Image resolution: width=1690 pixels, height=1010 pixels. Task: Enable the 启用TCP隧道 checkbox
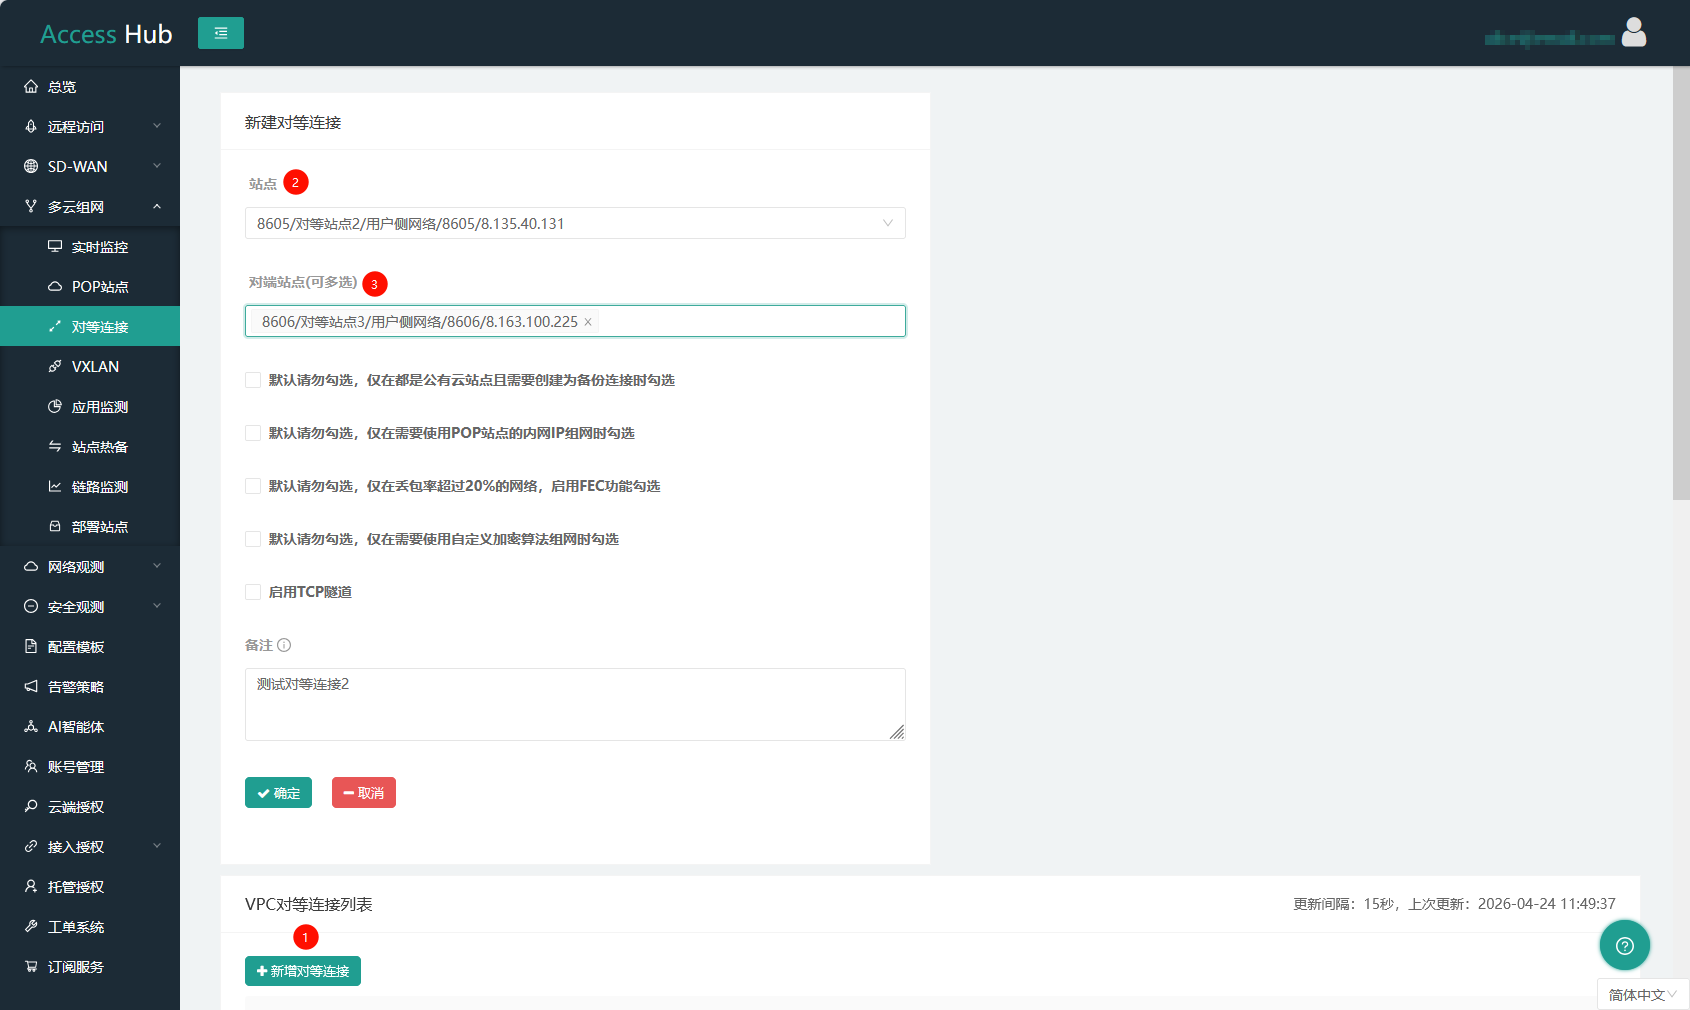pos(253,592)
